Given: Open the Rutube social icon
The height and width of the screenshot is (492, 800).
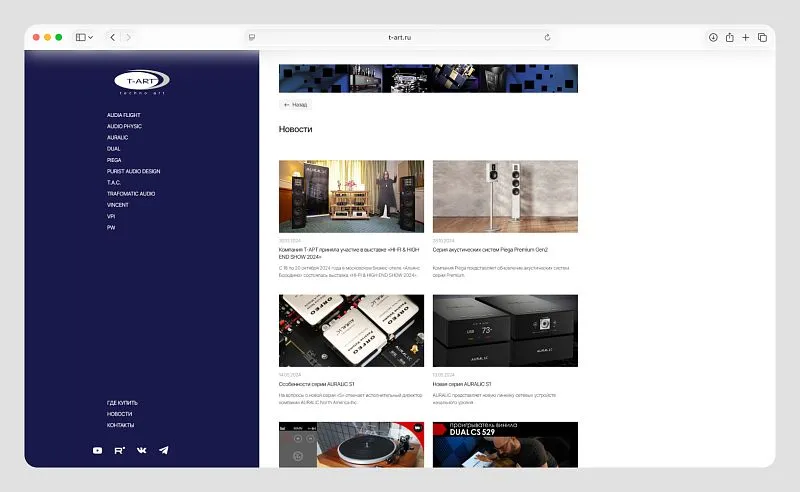Looking at the screenshot, I should (119, 450).
